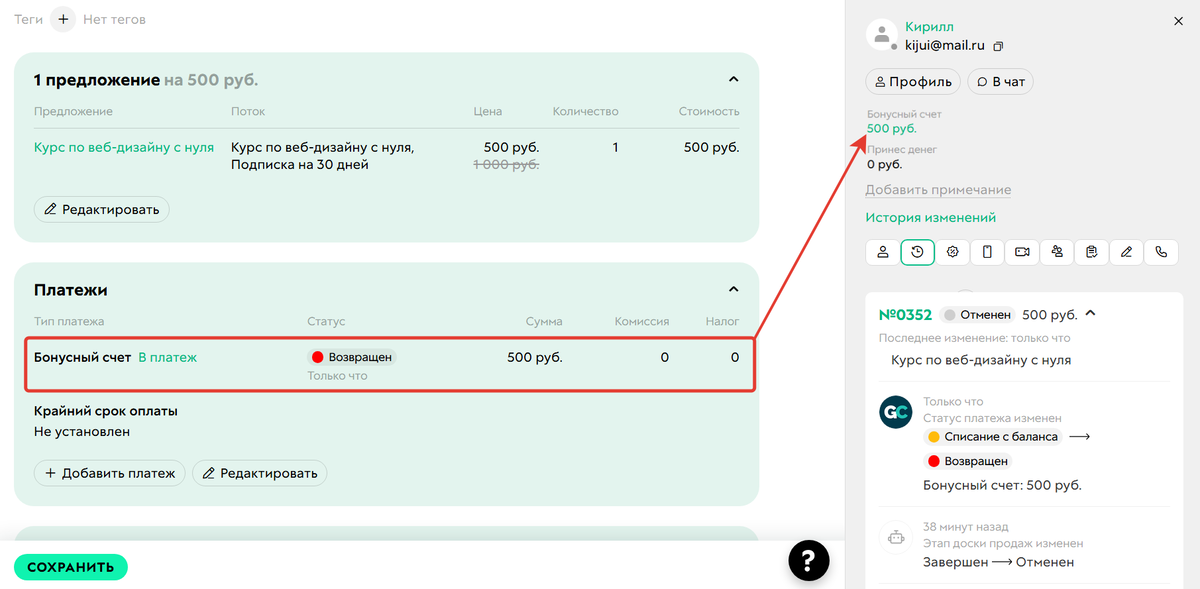Open the clipboard checklist tab icon
The width and height of the screenshot is (1200, 589).
(1092, 252)
